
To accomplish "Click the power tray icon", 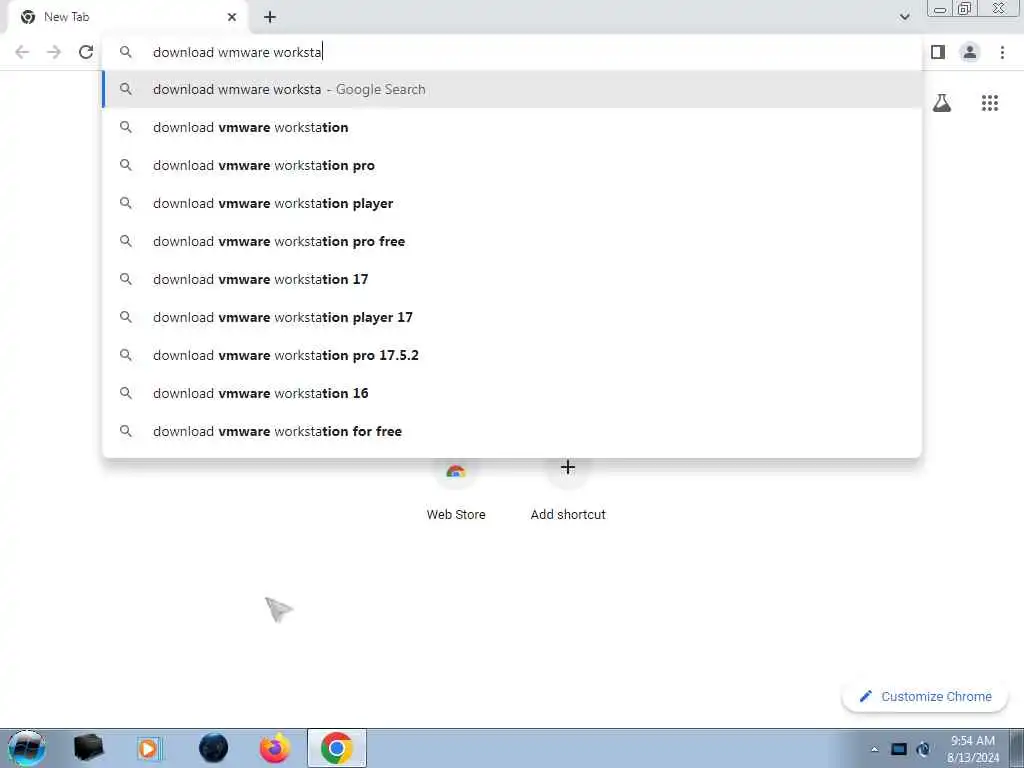I will click(923, 749).
